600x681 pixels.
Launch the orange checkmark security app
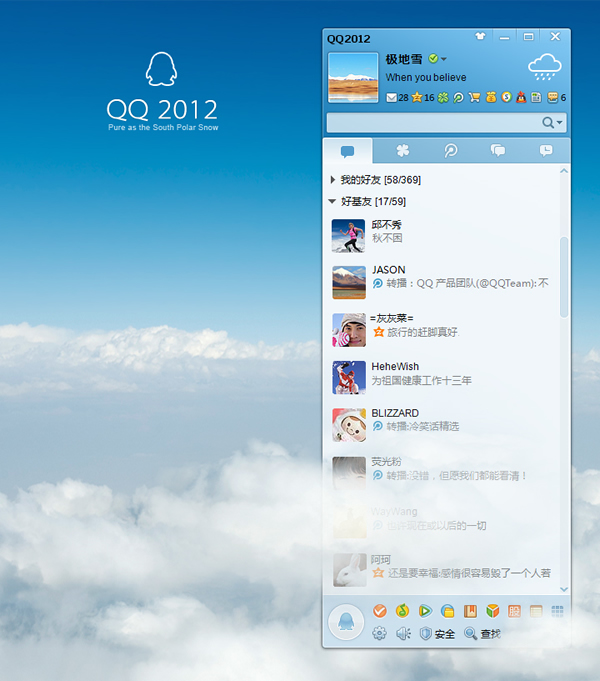(380, 611)
